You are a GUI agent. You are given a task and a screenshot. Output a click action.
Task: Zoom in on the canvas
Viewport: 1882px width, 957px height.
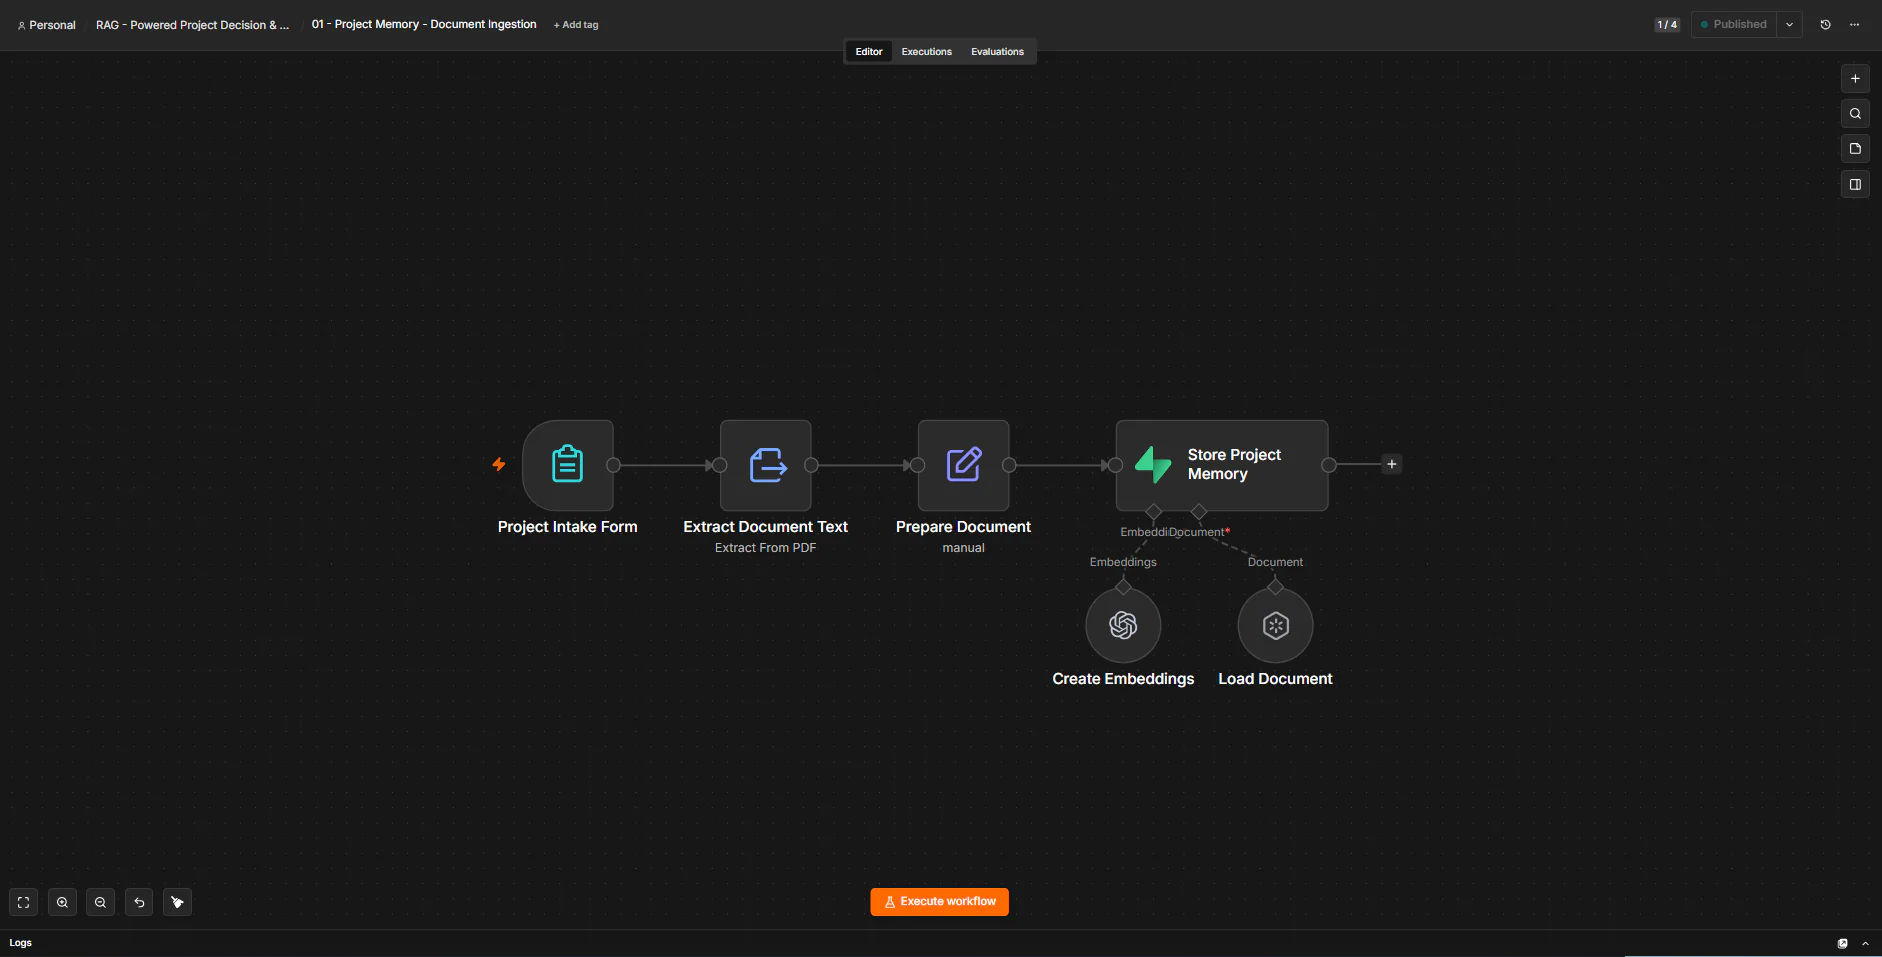coord(62,902)
